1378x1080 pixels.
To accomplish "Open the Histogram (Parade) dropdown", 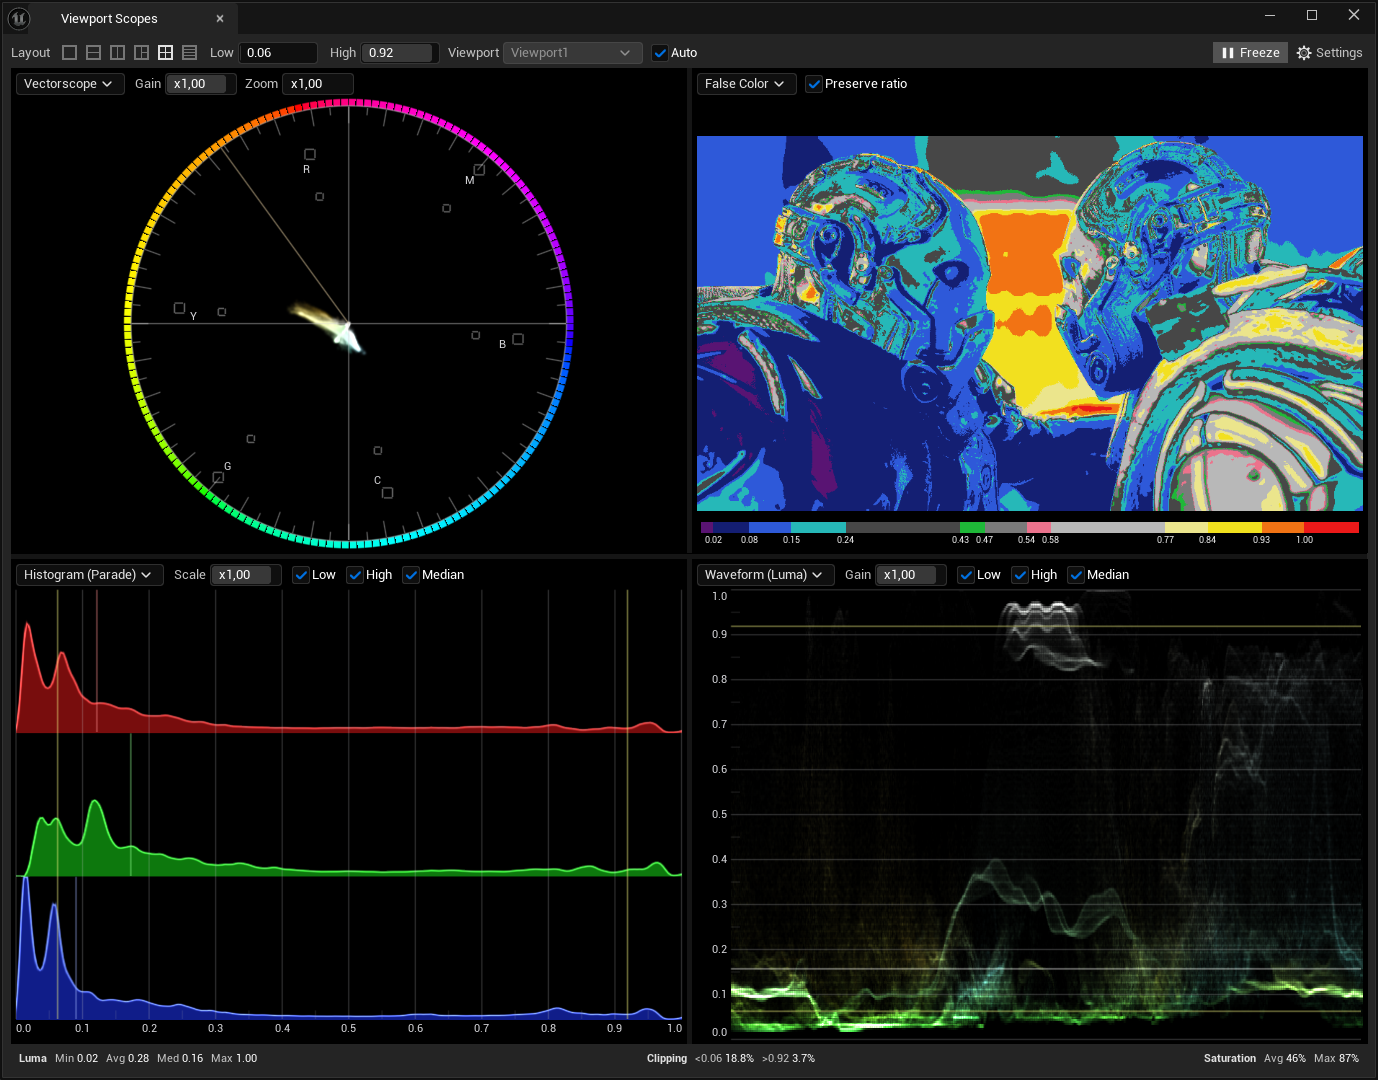I will point(89,575).
